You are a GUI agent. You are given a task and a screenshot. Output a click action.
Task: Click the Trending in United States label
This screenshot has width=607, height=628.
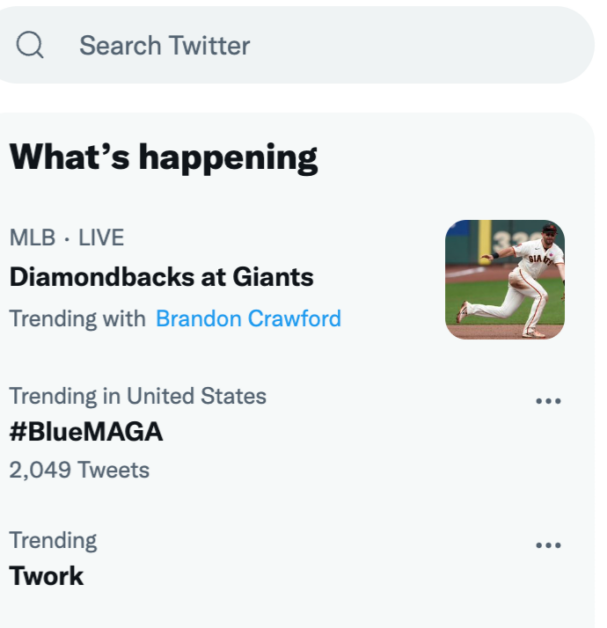[x=138, y=396]
